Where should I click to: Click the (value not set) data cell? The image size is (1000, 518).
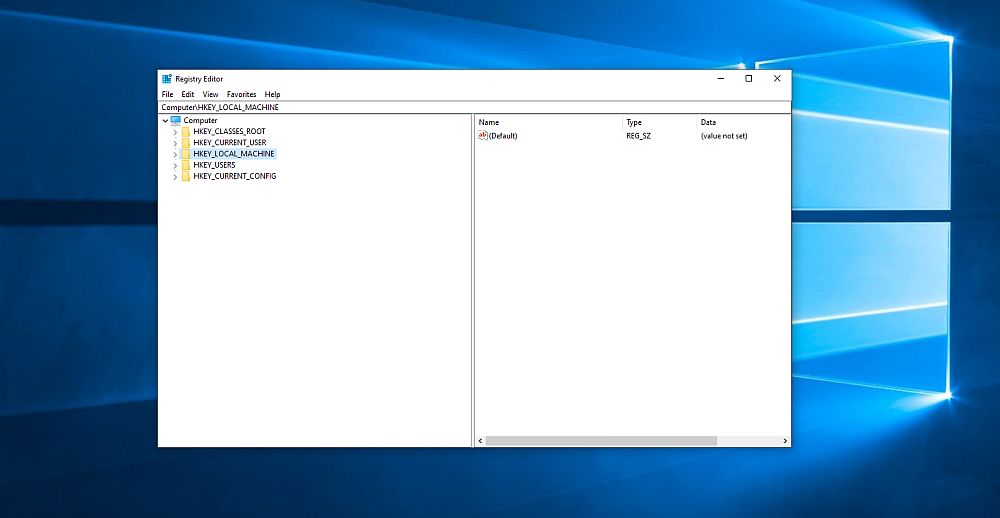point(724,136)
